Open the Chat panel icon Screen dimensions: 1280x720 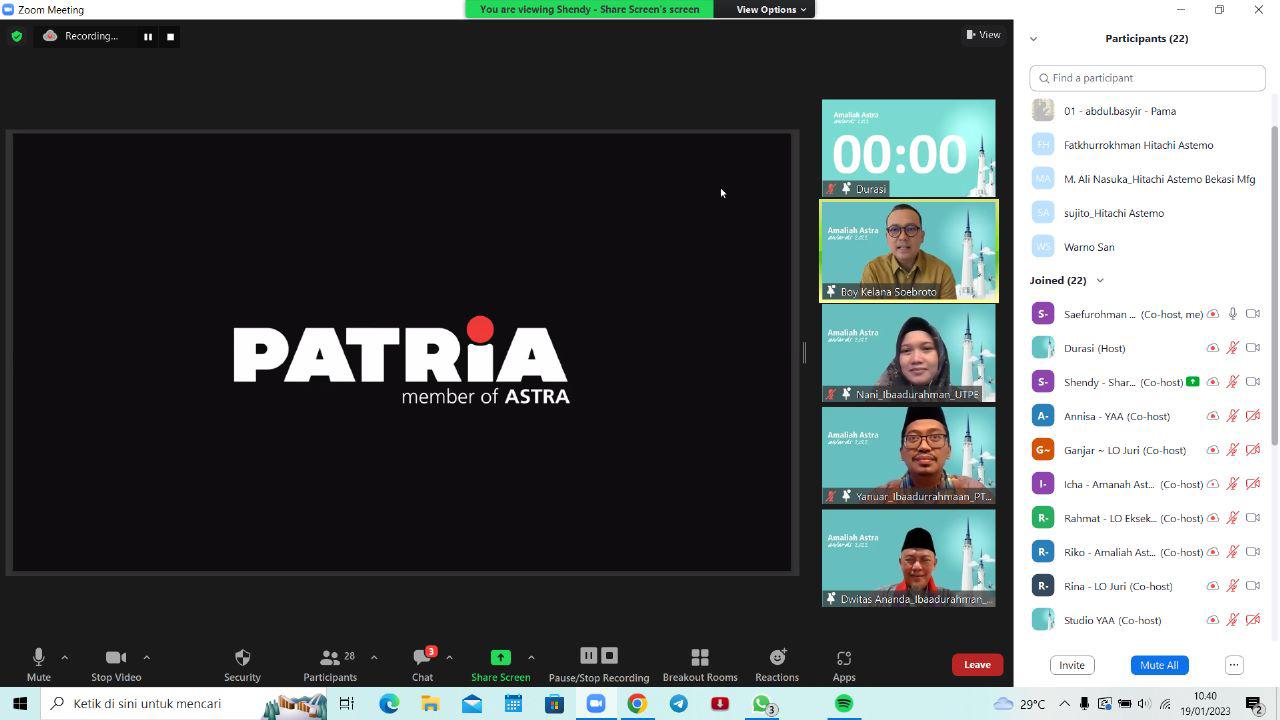[x=422, y=657]
